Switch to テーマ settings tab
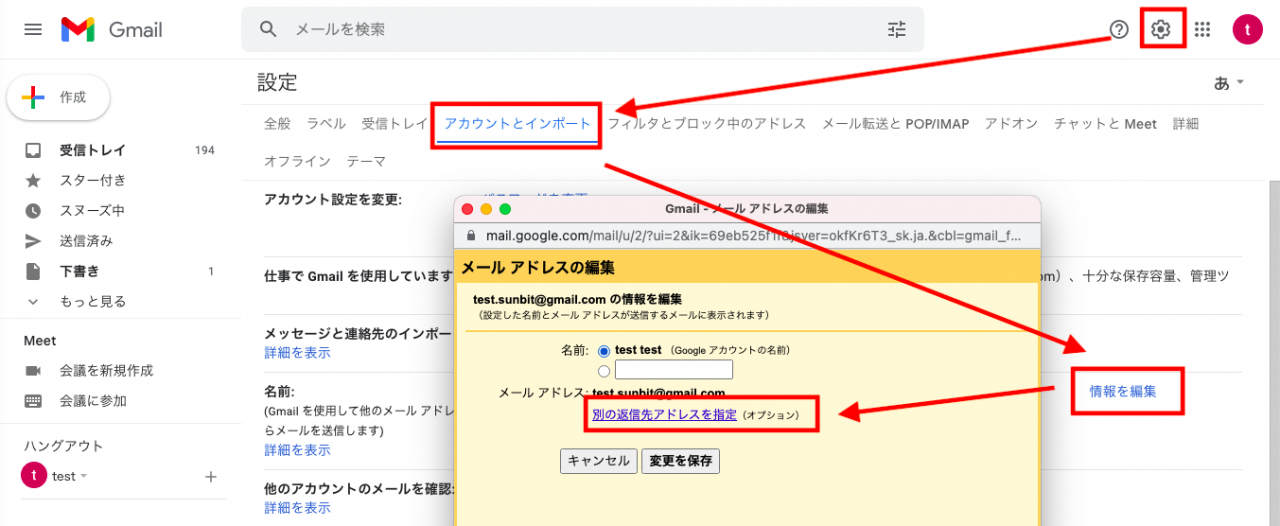The width and height of the screenshot is (1280, 526). point(366,161)
